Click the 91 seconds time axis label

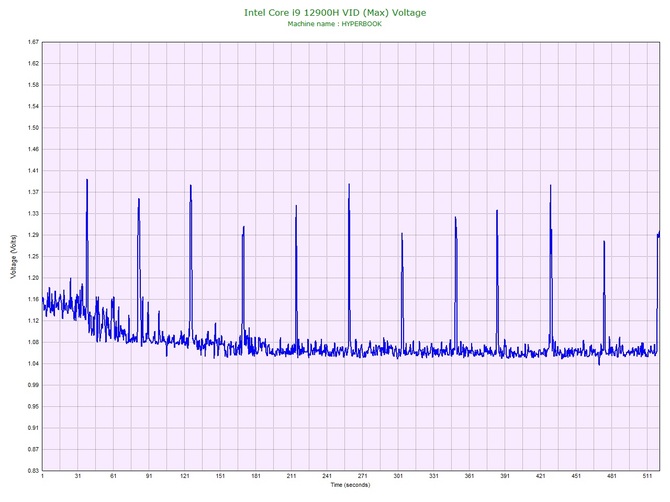click(149, 476)
